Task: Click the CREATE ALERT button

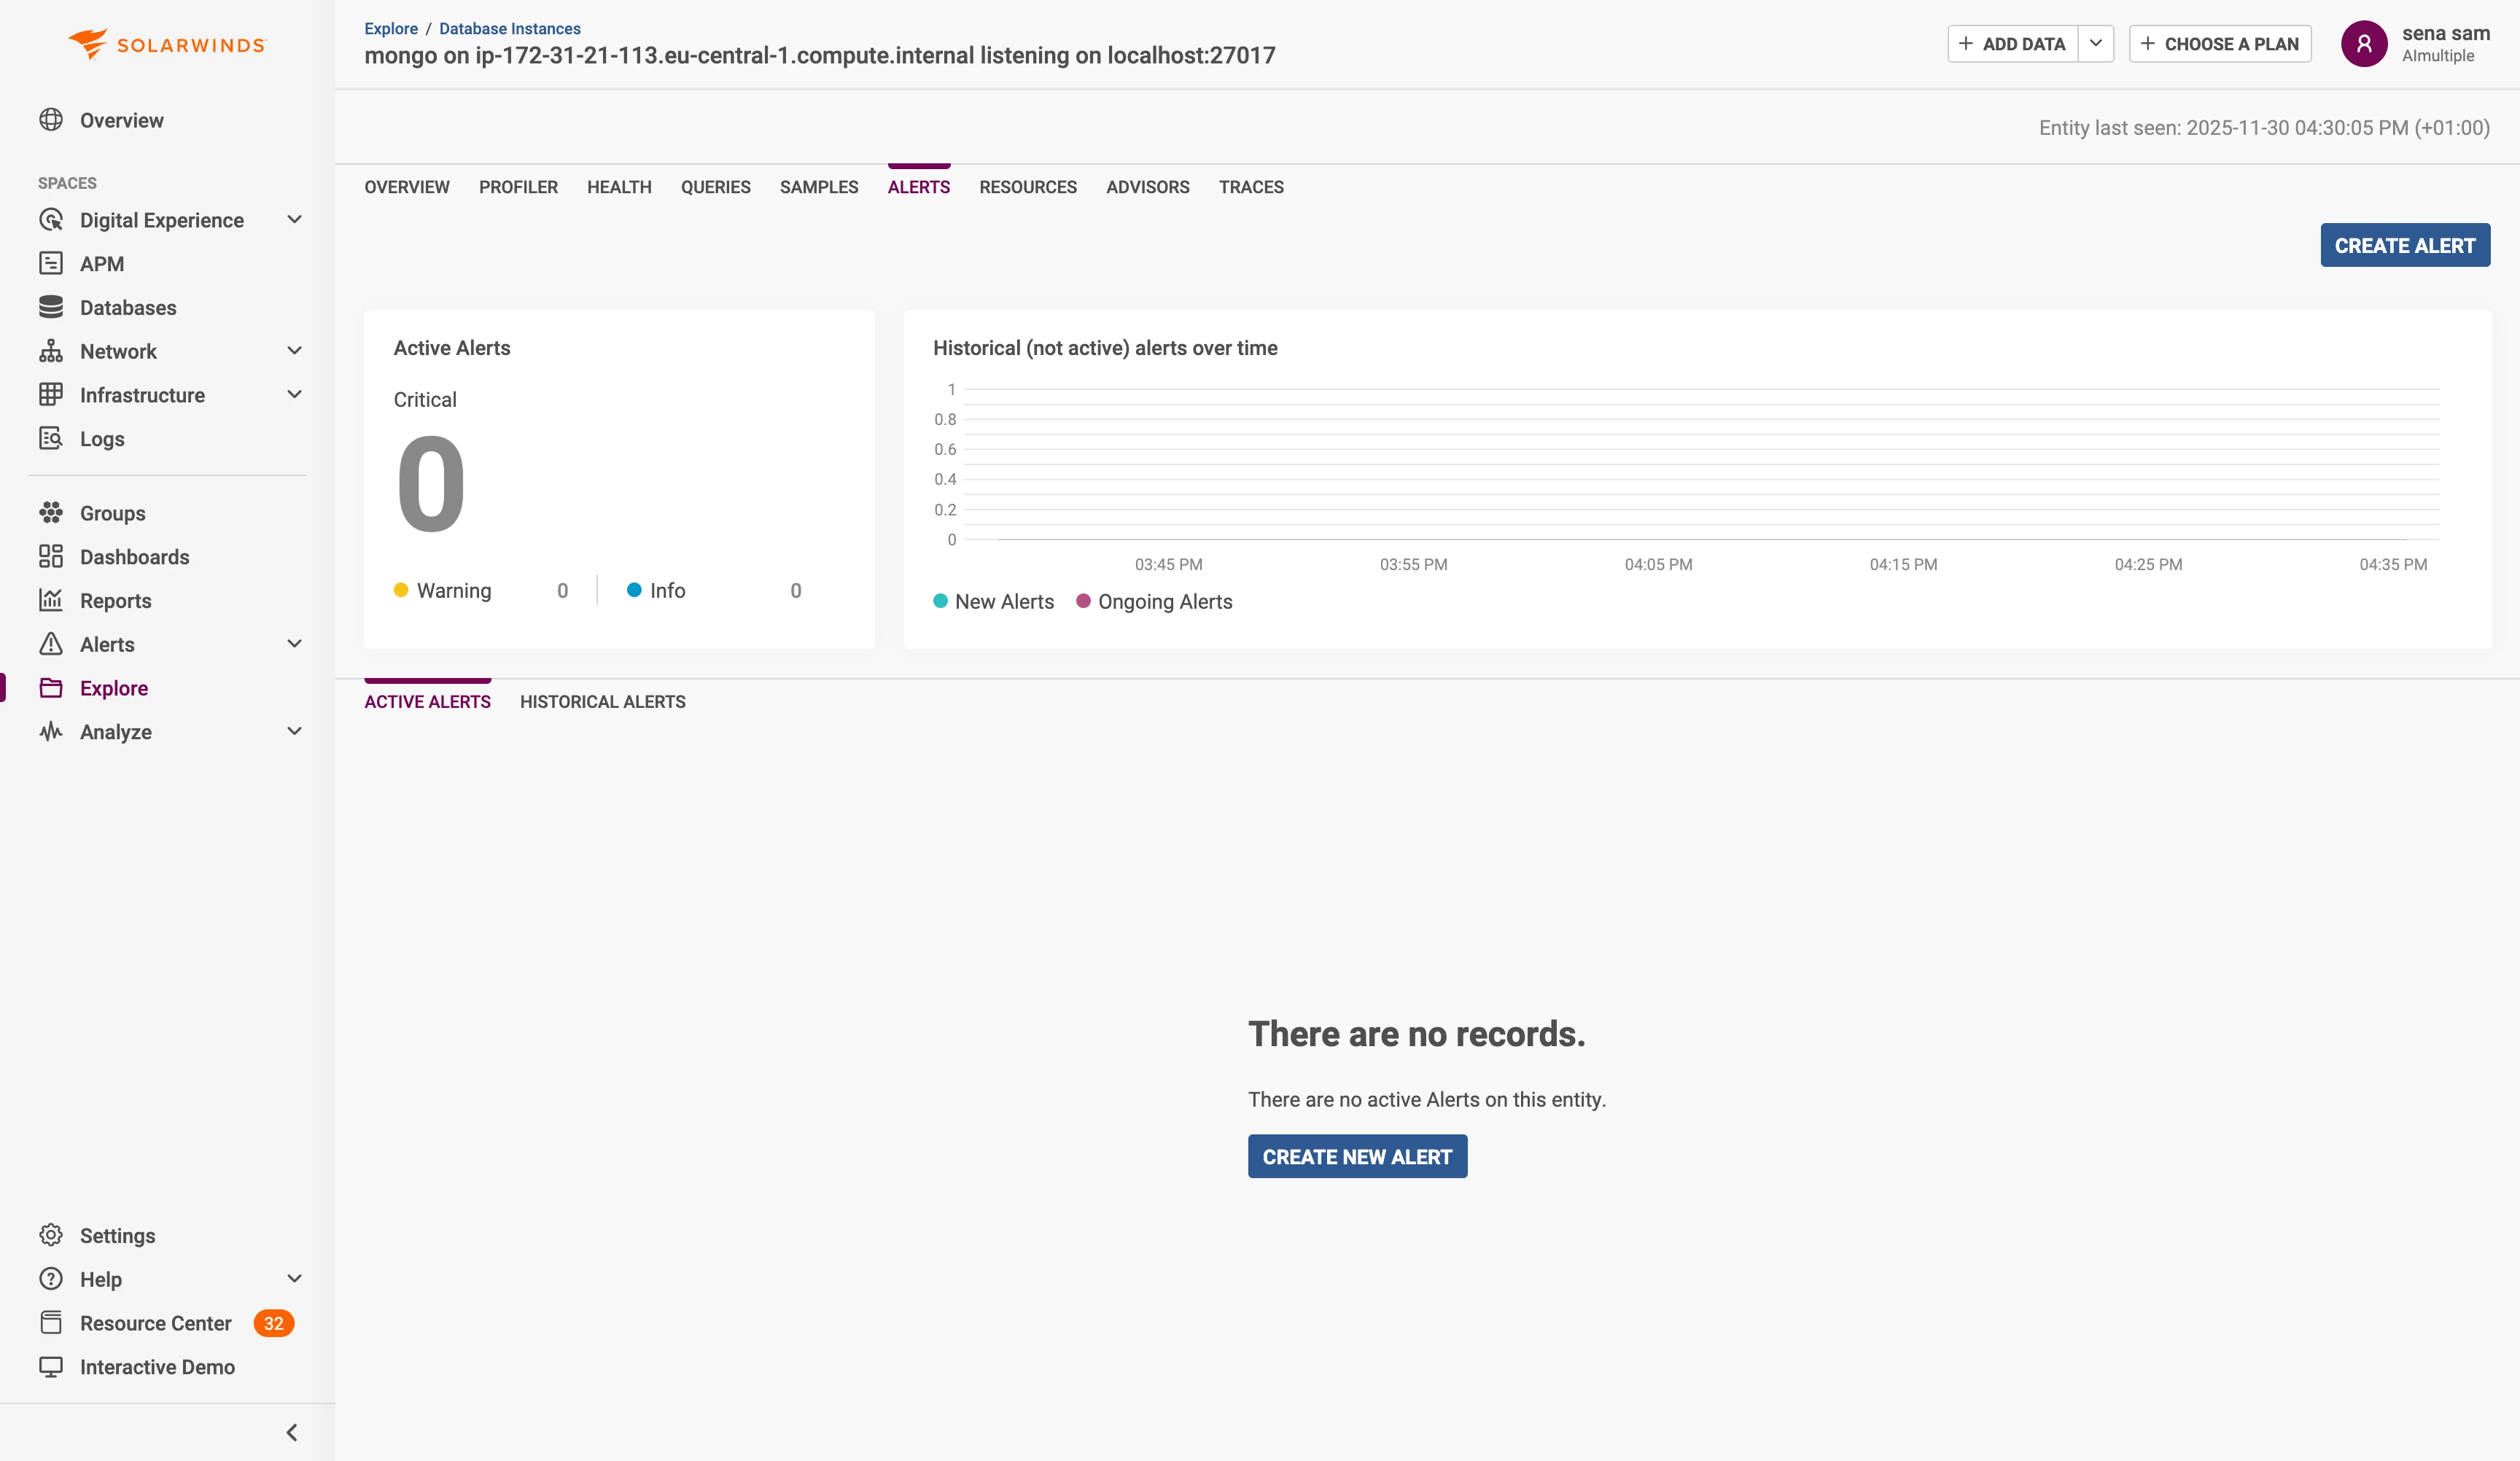Action: [2405, 245]
